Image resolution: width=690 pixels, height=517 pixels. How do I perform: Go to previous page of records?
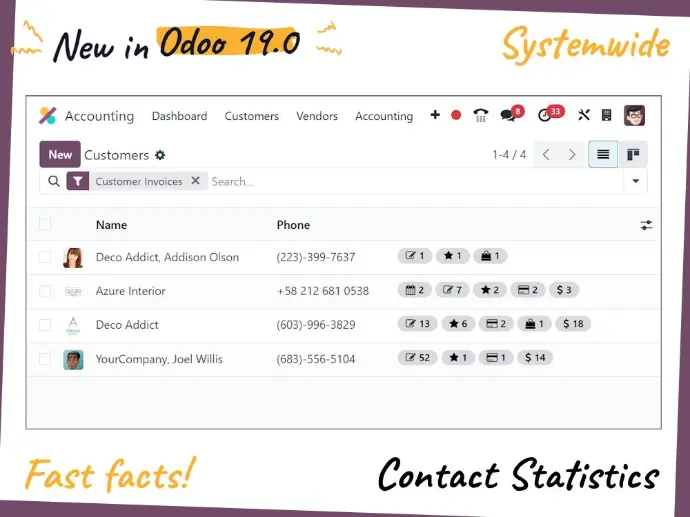point(547,154)
